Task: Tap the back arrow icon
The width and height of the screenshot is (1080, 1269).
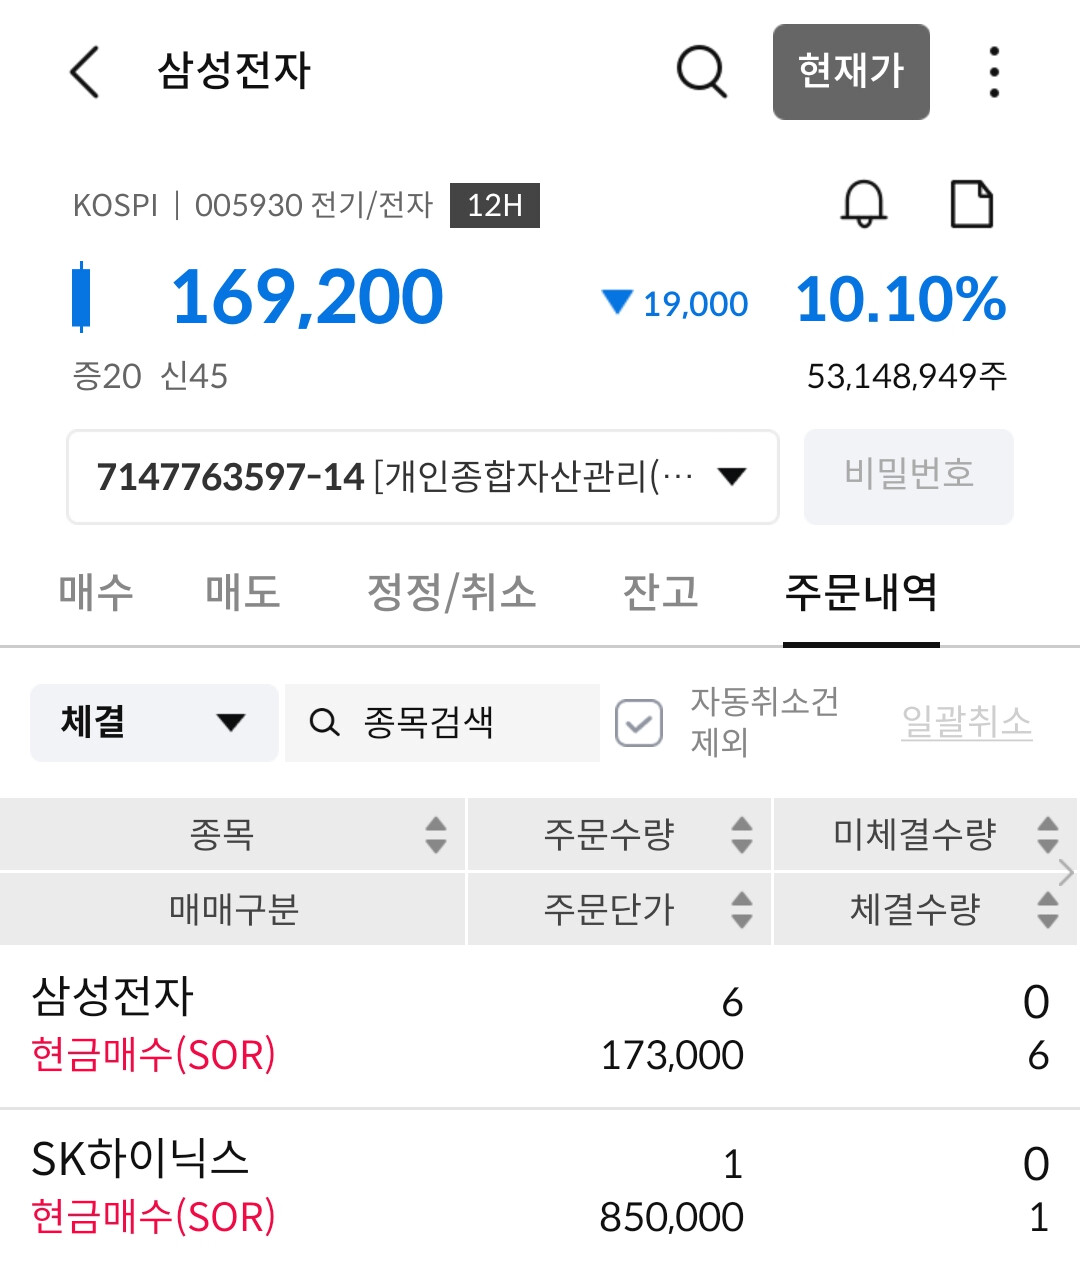Action: tap(85, 72)
